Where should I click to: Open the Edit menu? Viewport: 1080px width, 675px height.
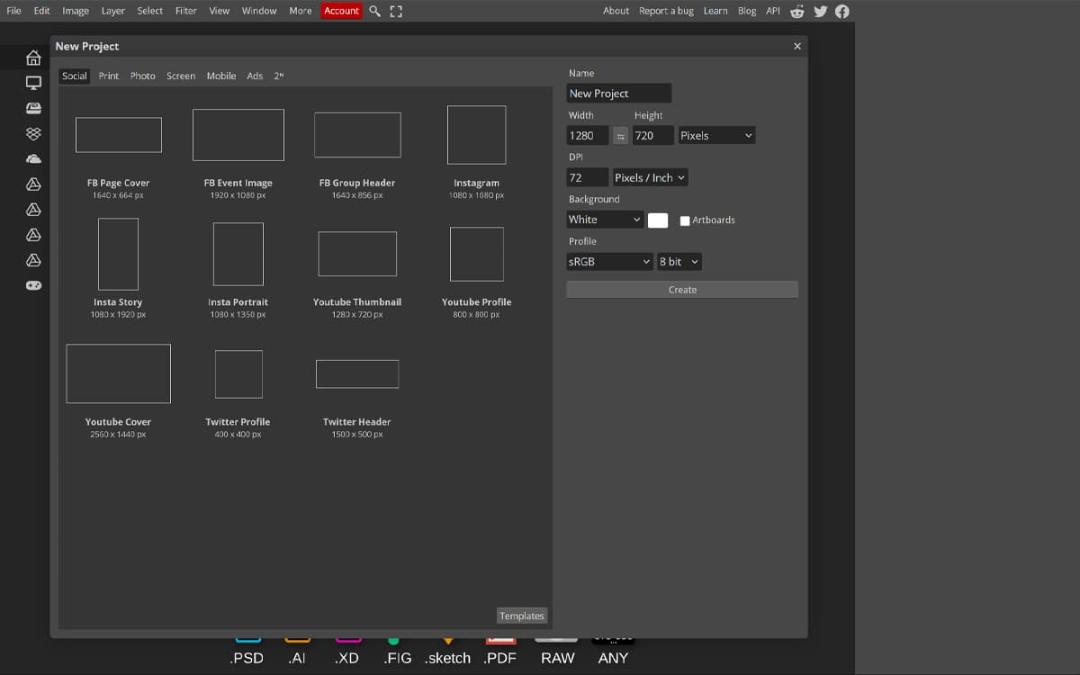41,11
